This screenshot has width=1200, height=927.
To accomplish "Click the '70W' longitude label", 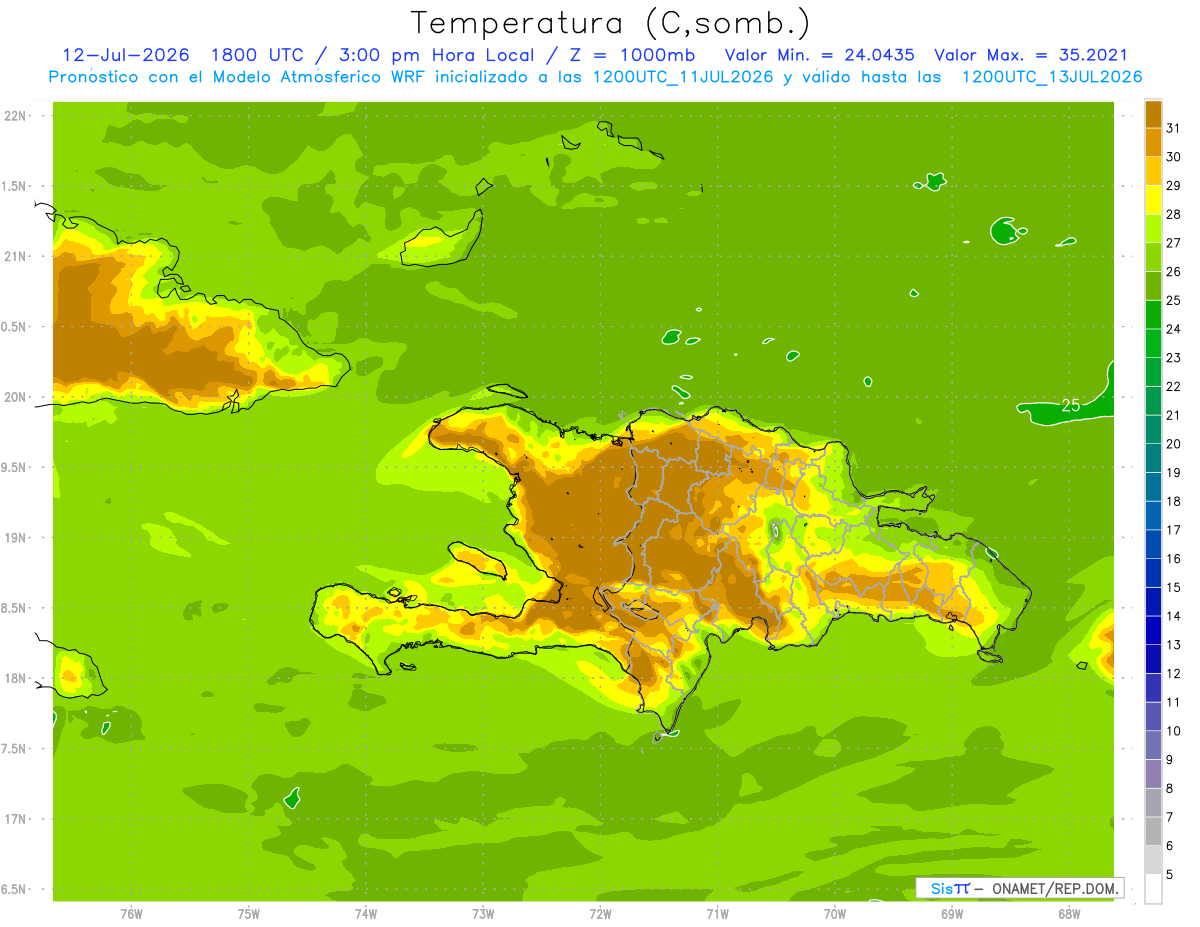I will tap(835, 913).
